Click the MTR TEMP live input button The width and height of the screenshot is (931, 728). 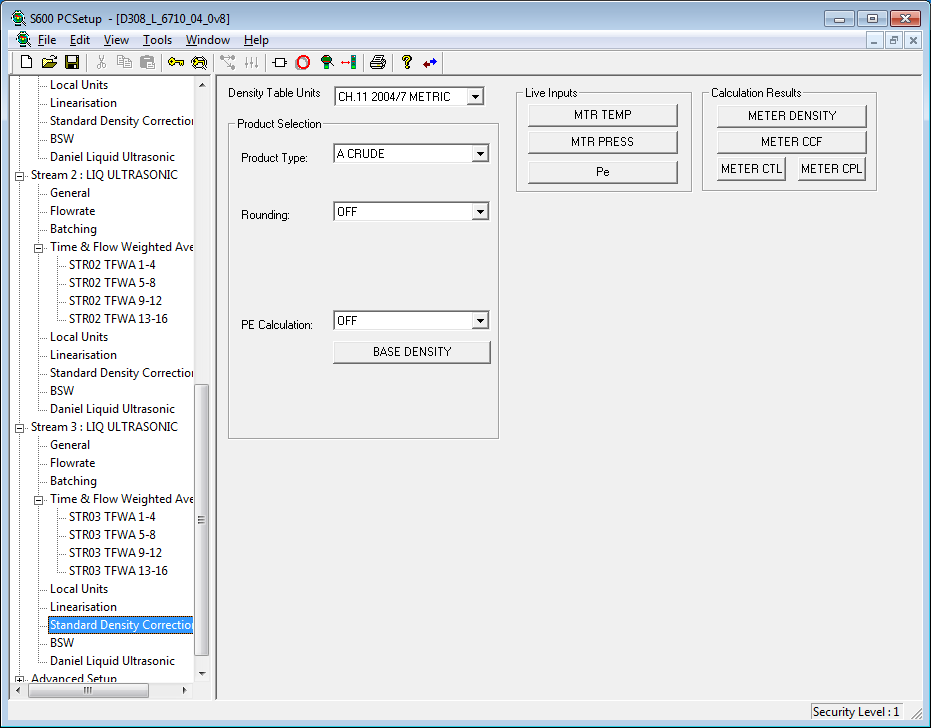[x=602, y=115]
